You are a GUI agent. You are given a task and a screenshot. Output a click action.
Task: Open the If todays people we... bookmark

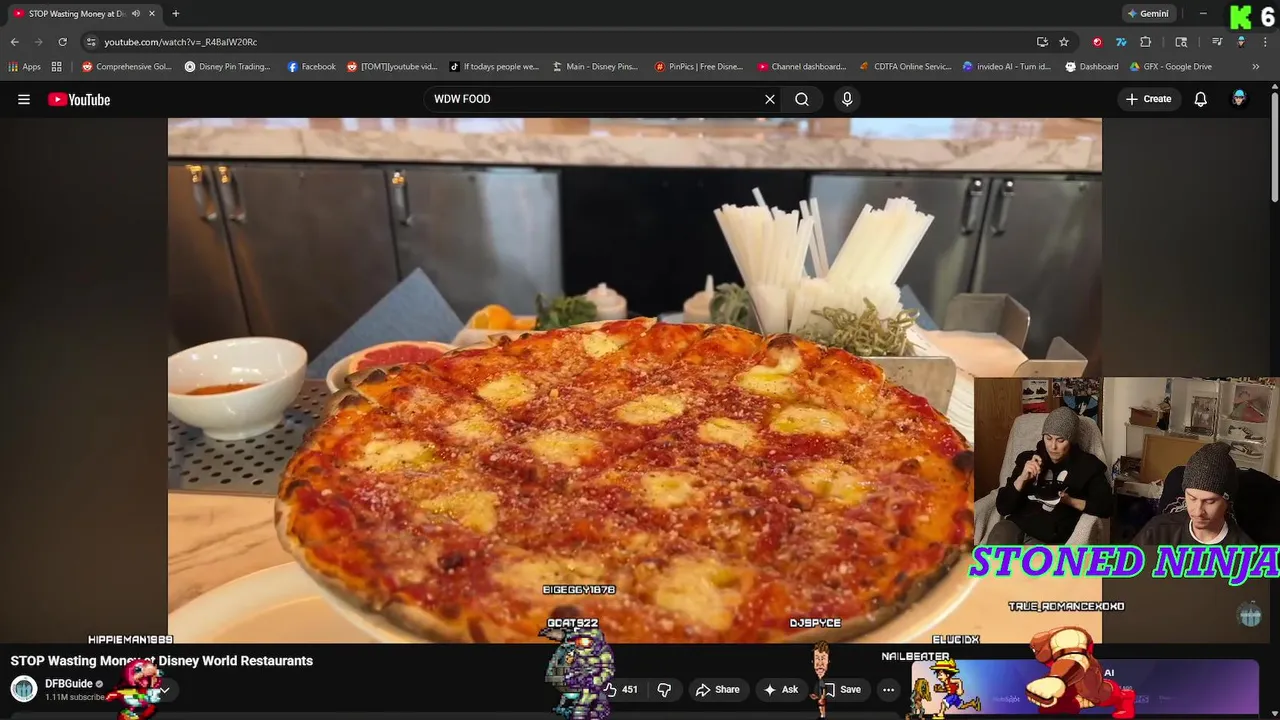coord(494,67)
